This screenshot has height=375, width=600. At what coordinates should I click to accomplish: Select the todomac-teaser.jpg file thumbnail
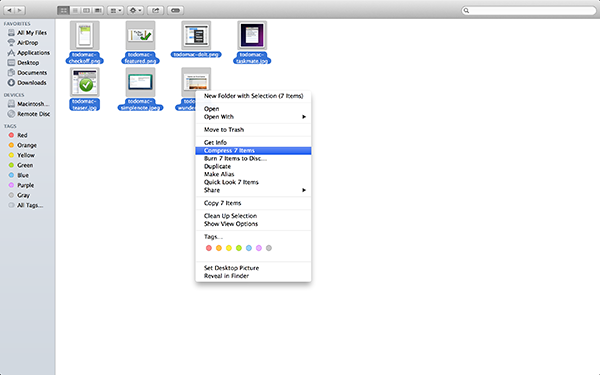click(85, 82)
